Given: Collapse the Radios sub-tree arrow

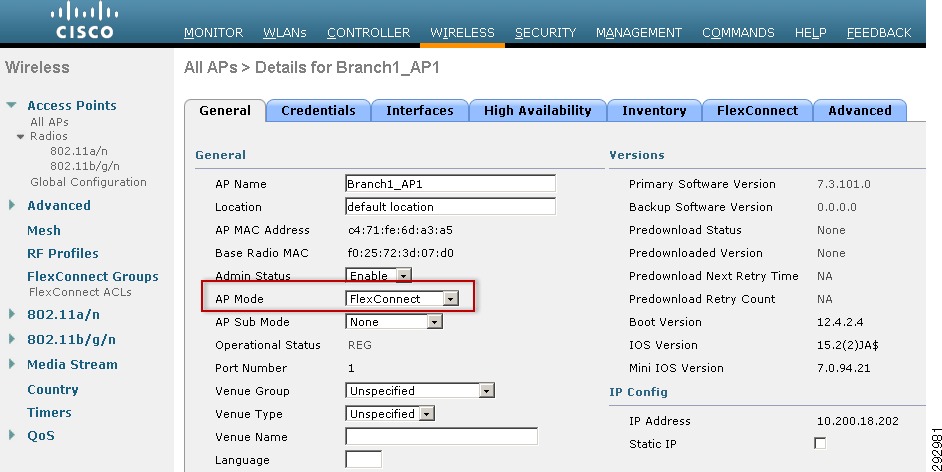Looking at the screenshot, I should point(20,137).
